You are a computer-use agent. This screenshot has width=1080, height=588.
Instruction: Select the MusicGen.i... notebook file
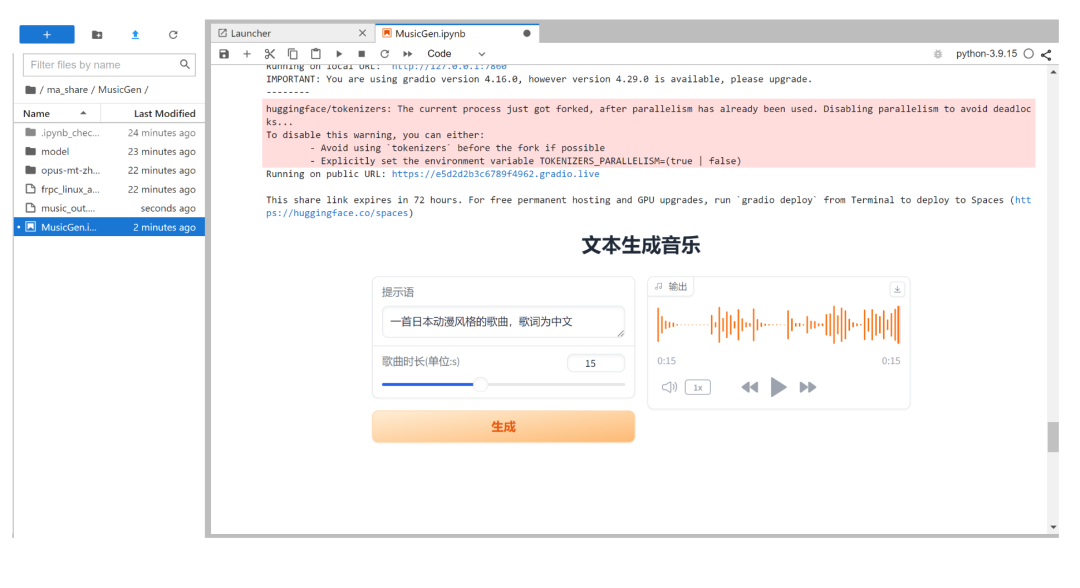[110, 227]
